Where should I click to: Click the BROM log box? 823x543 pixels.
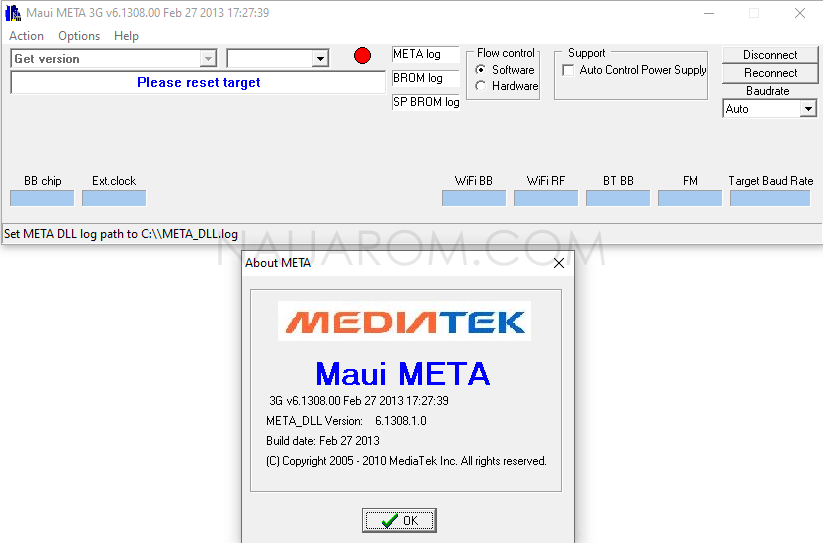pos(426,78)
